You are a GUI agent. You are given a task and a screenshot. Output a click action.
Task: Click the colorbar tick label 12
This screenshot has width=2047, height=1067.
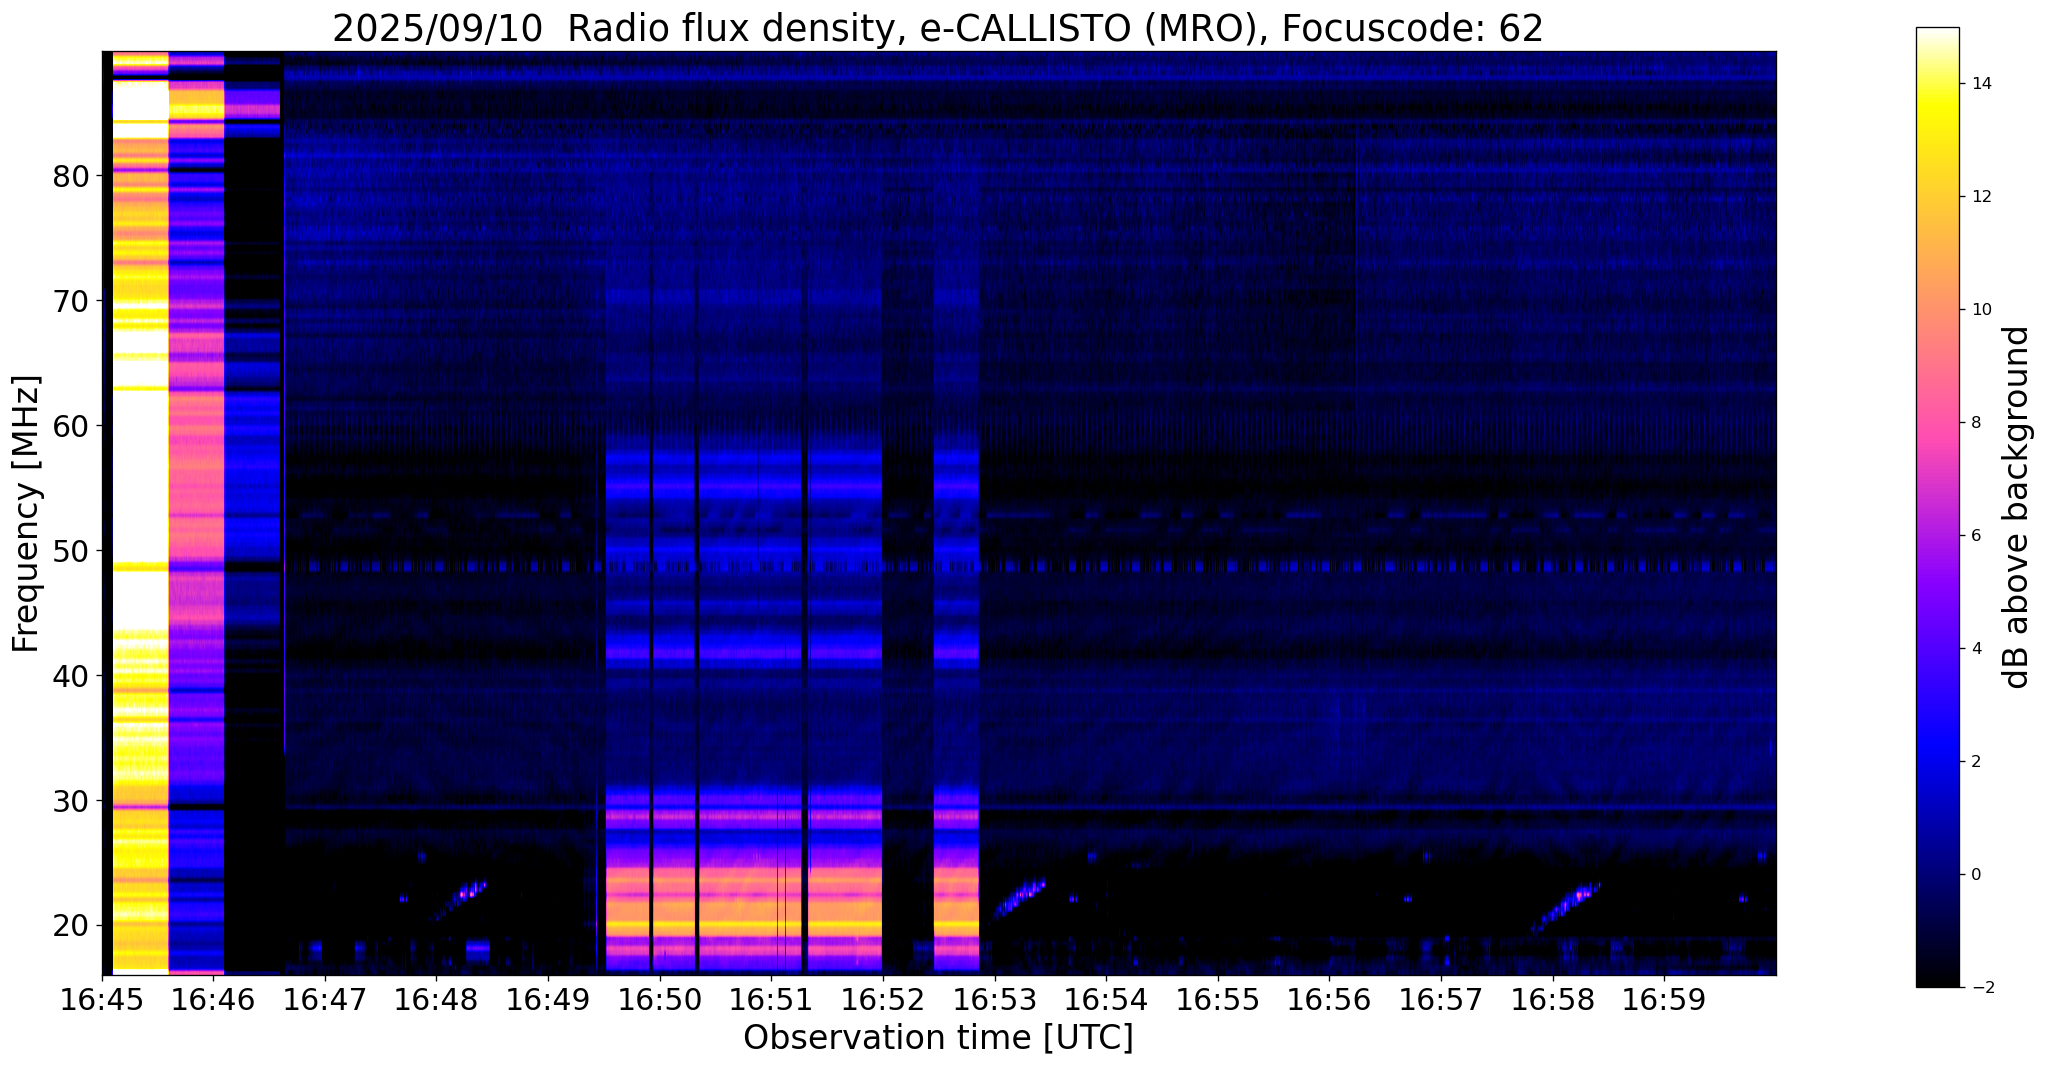[x=1980, y=197]
